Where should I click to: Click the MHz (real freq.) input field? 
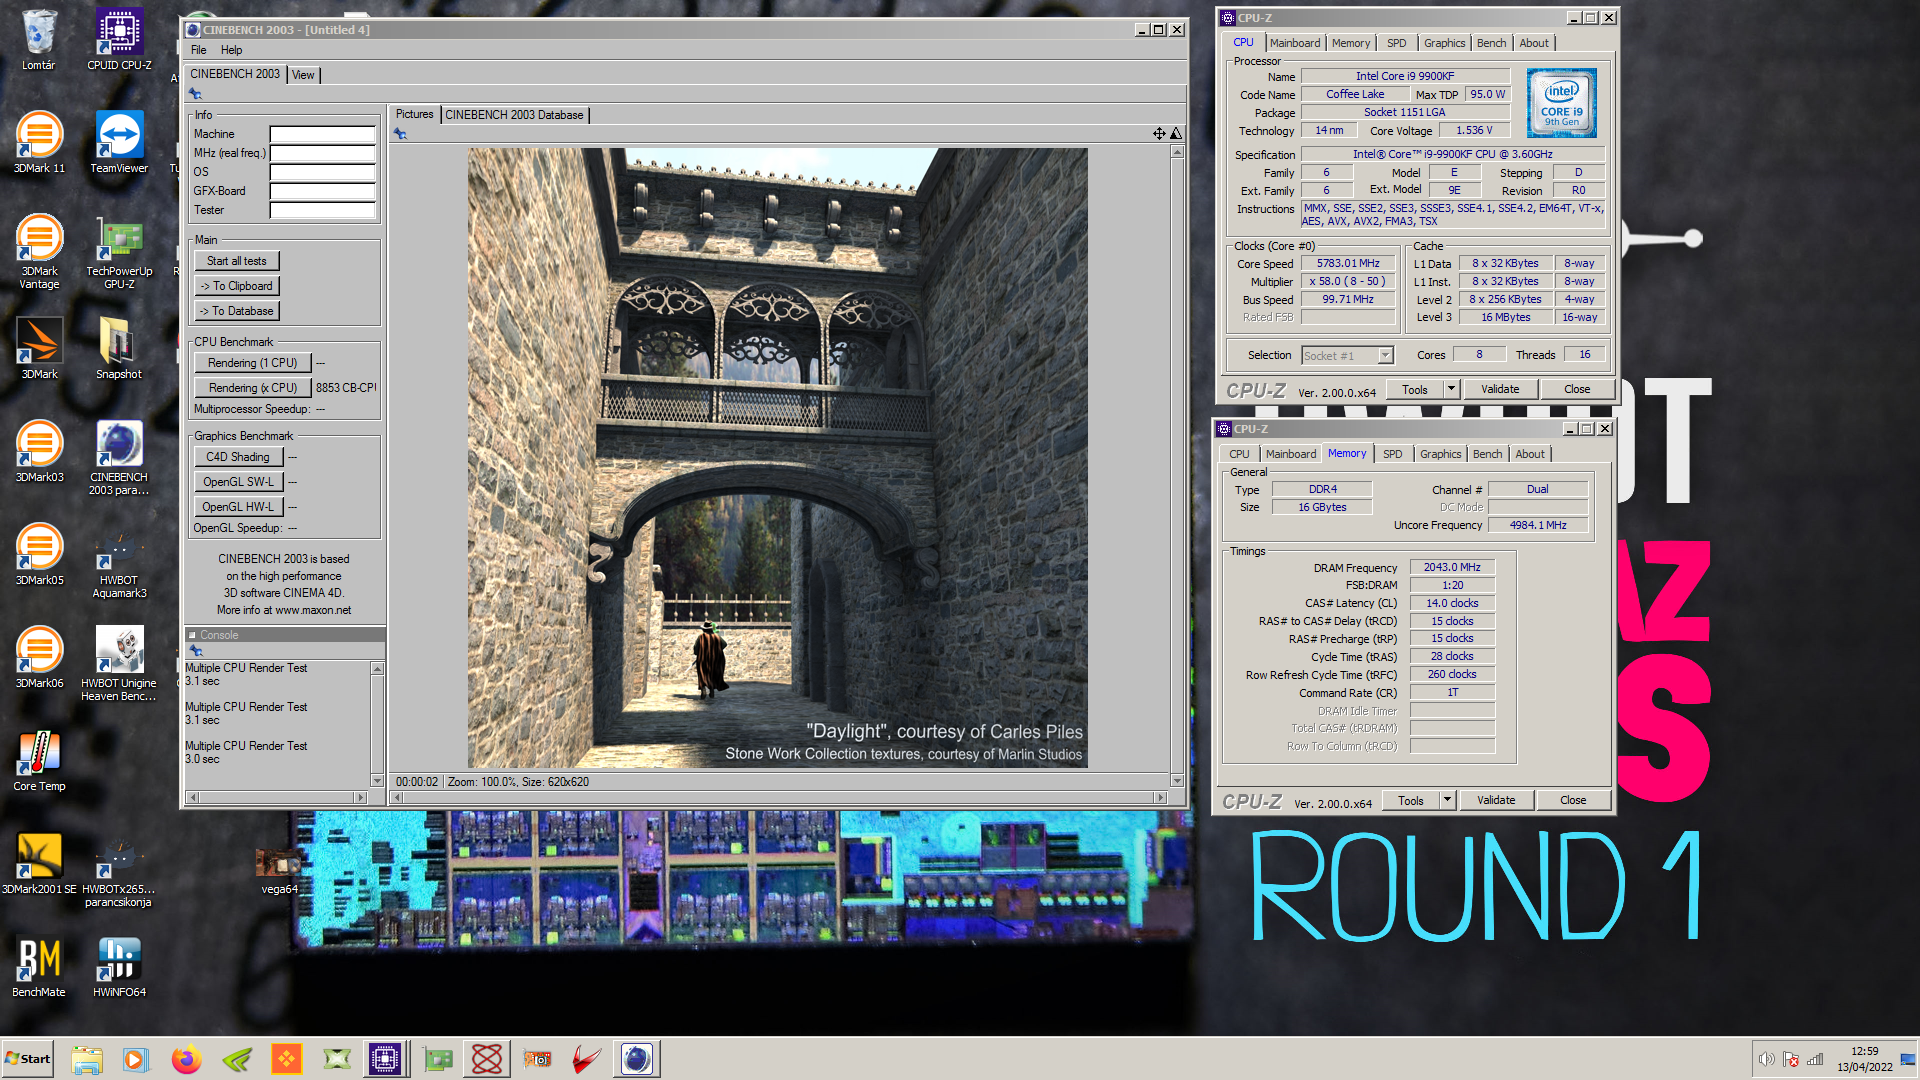pyautogui.click(x=323, y=153)
